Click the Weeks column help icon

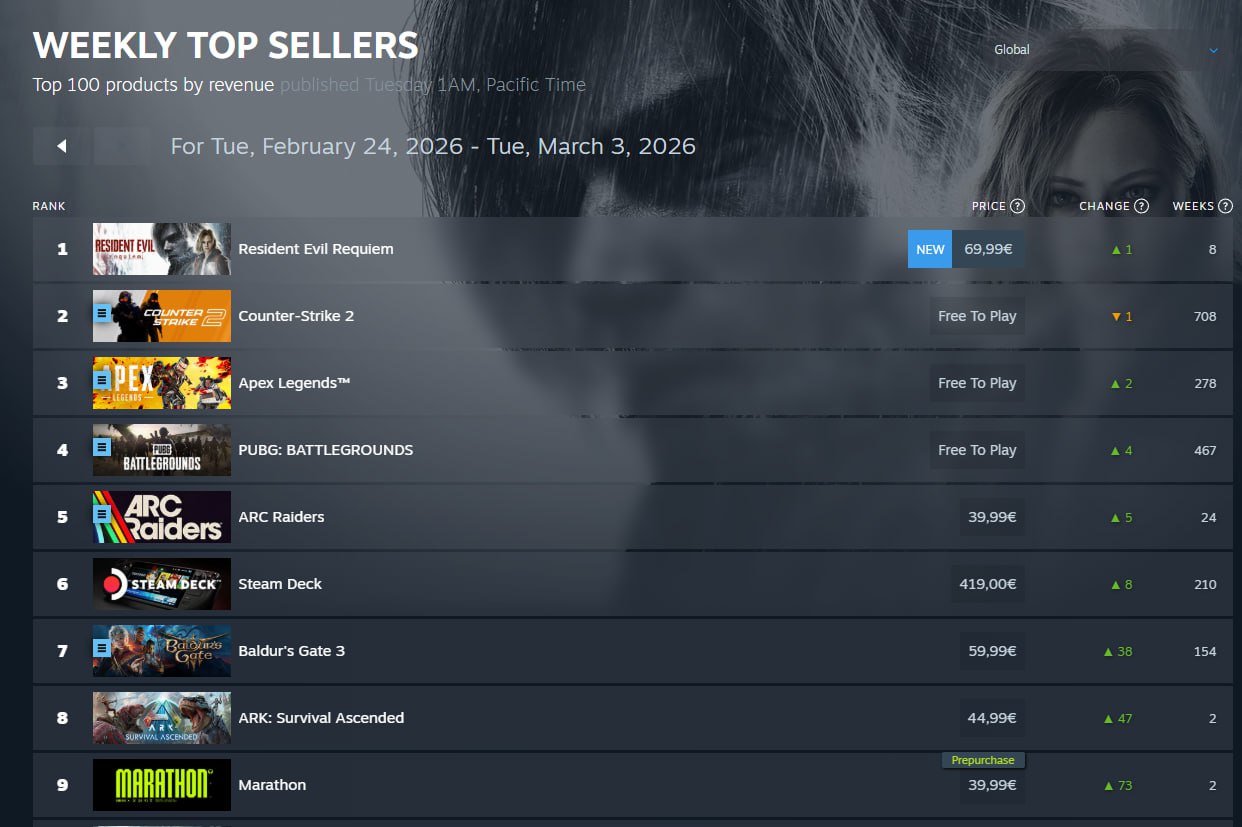[x=1225, y=206]
